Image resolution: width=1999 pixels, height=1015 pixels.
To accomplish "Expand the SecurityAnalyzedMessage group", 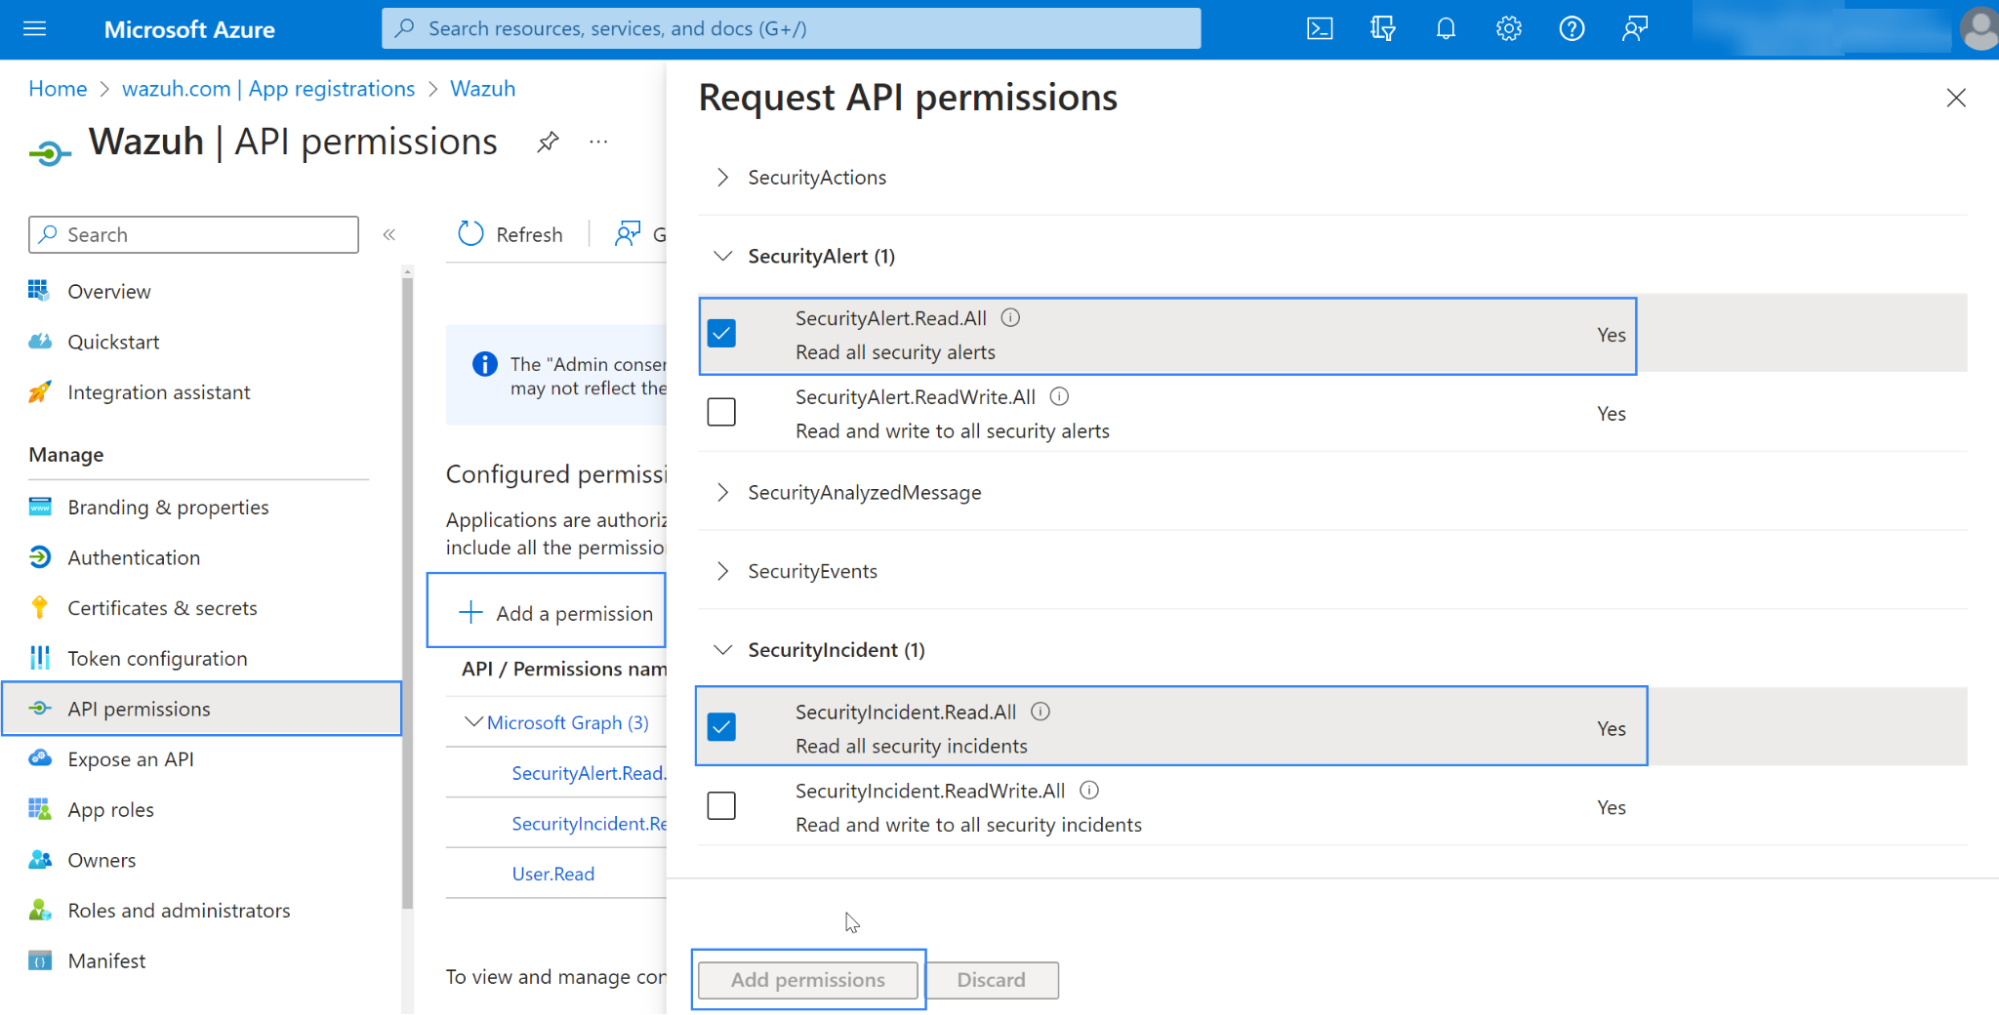I will click(x=723, y=492).
